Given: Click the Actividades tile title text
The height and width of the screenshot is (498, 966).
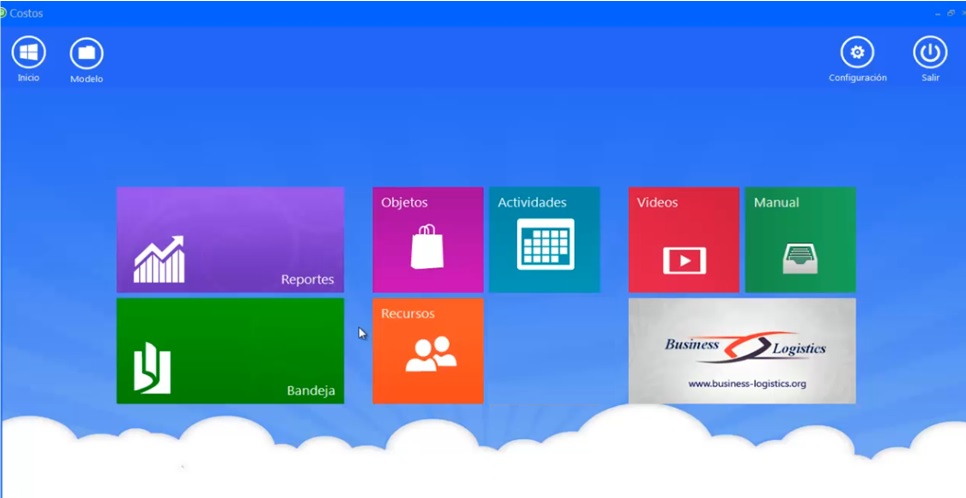Looking at the screenshot, I should pyautogui.click(x=532, y=203).
